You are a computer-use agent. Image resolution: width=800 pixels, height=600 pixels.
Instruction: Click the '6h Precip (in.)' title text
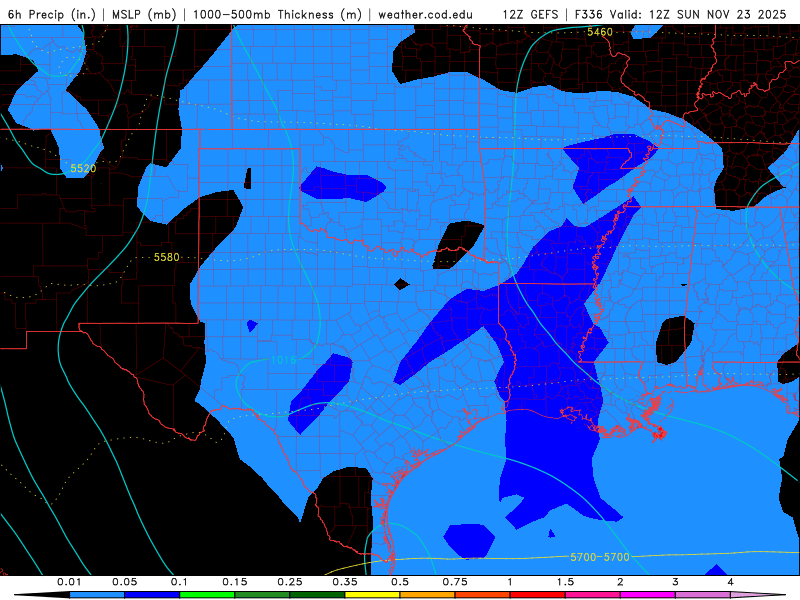click(x=52, y=14)
